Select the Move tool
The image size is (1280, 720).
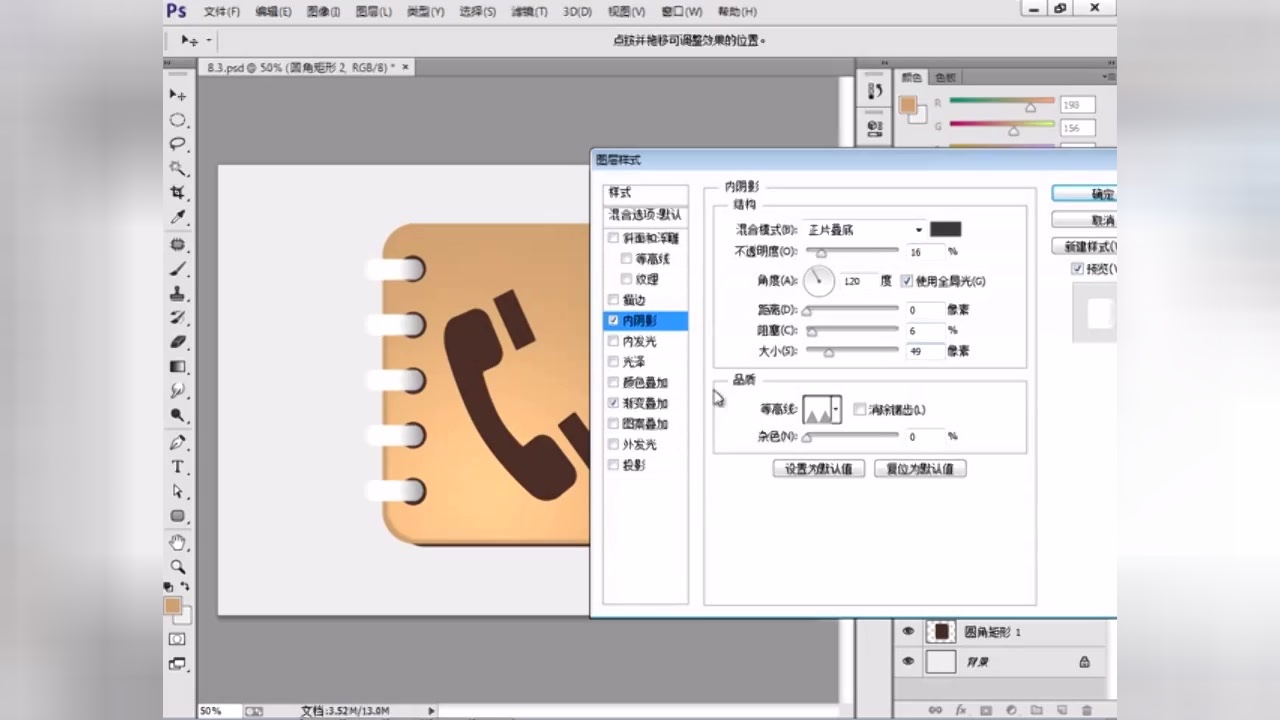(178, 95)
